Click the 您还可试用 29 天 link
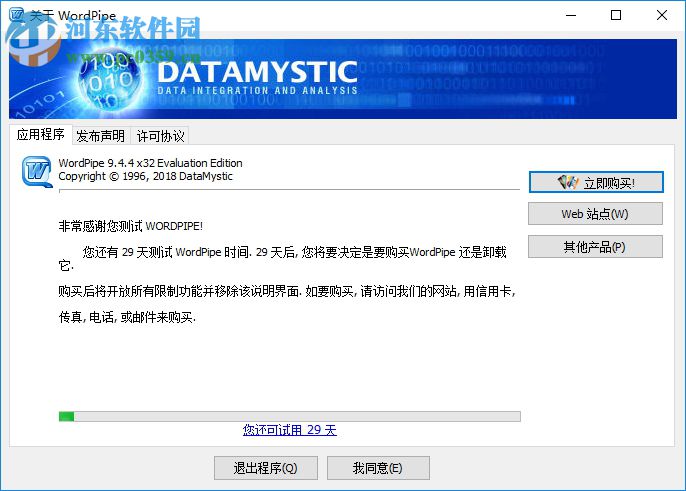The height and width of the screenshot is (491, 686). click(x=290, y=430)
